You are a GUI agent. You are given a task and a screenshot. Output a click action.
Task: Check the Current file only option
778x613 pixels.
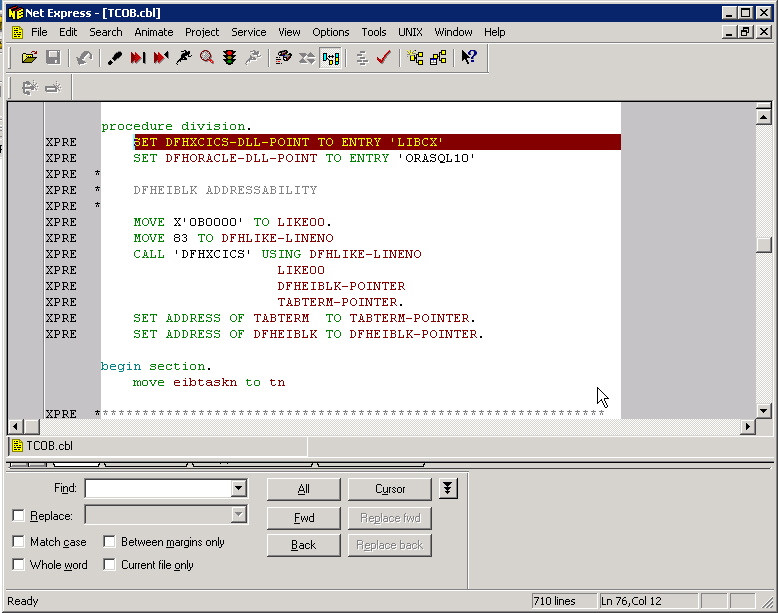(x=110, y=565)
